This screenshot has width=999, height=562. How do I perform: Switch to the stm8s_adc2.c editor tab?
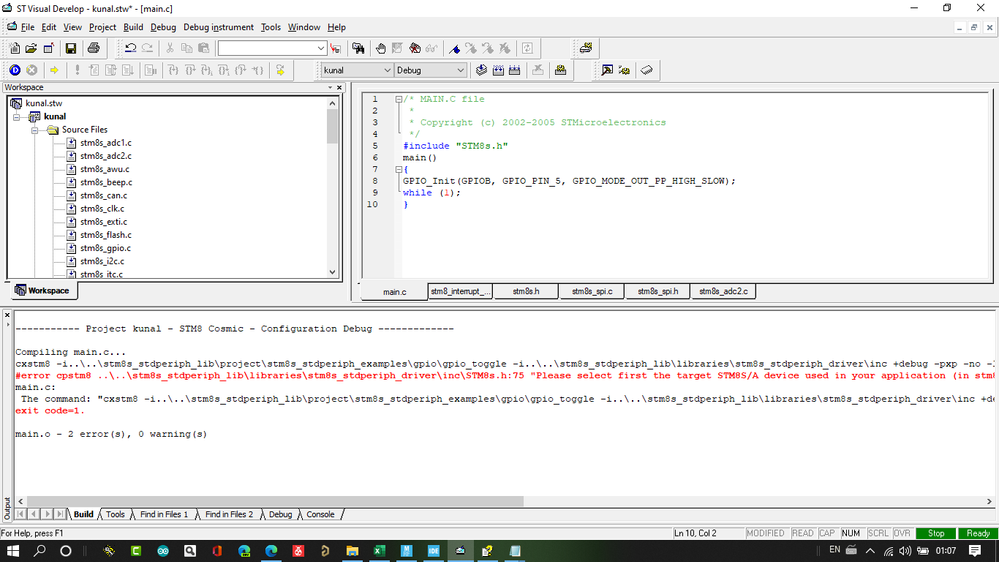[x=723, y=291]
